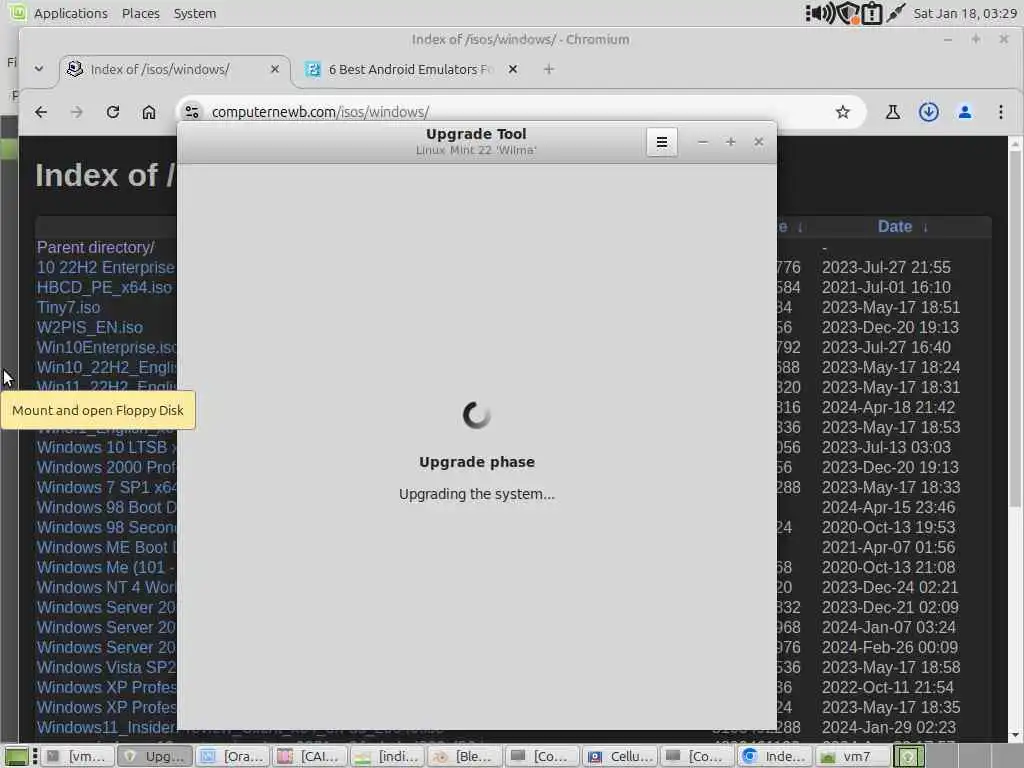View site information icon in address bar

coord(191,112)
